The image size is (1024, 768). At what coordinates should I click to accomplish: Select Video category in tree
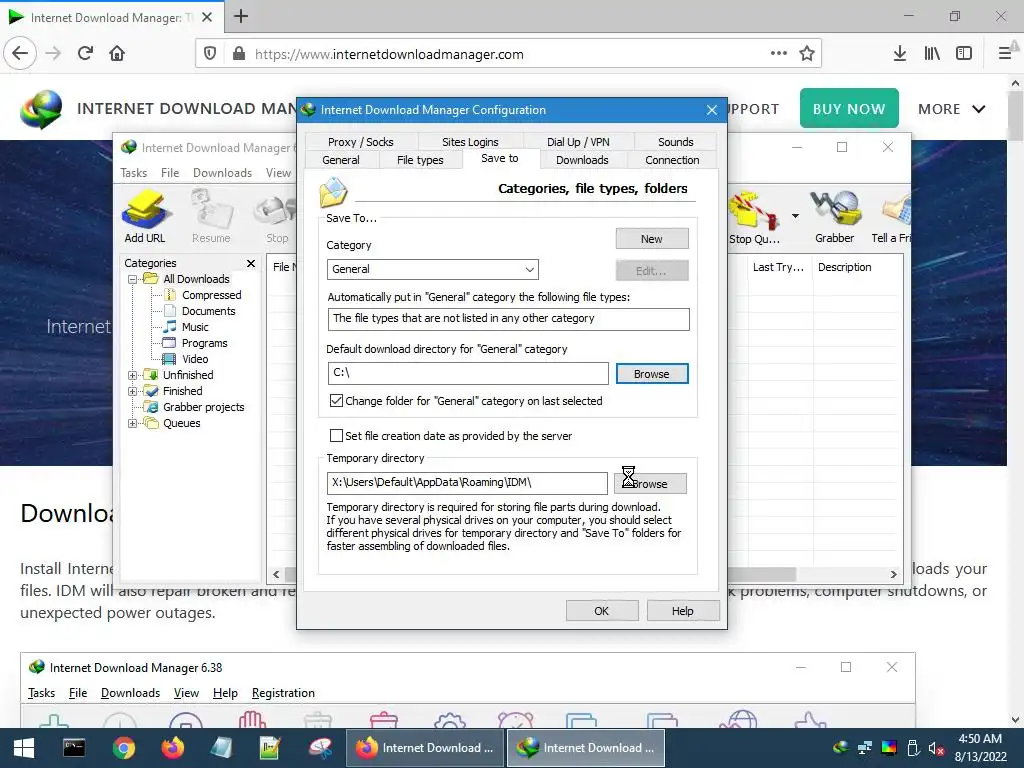(x=195, y=359)
